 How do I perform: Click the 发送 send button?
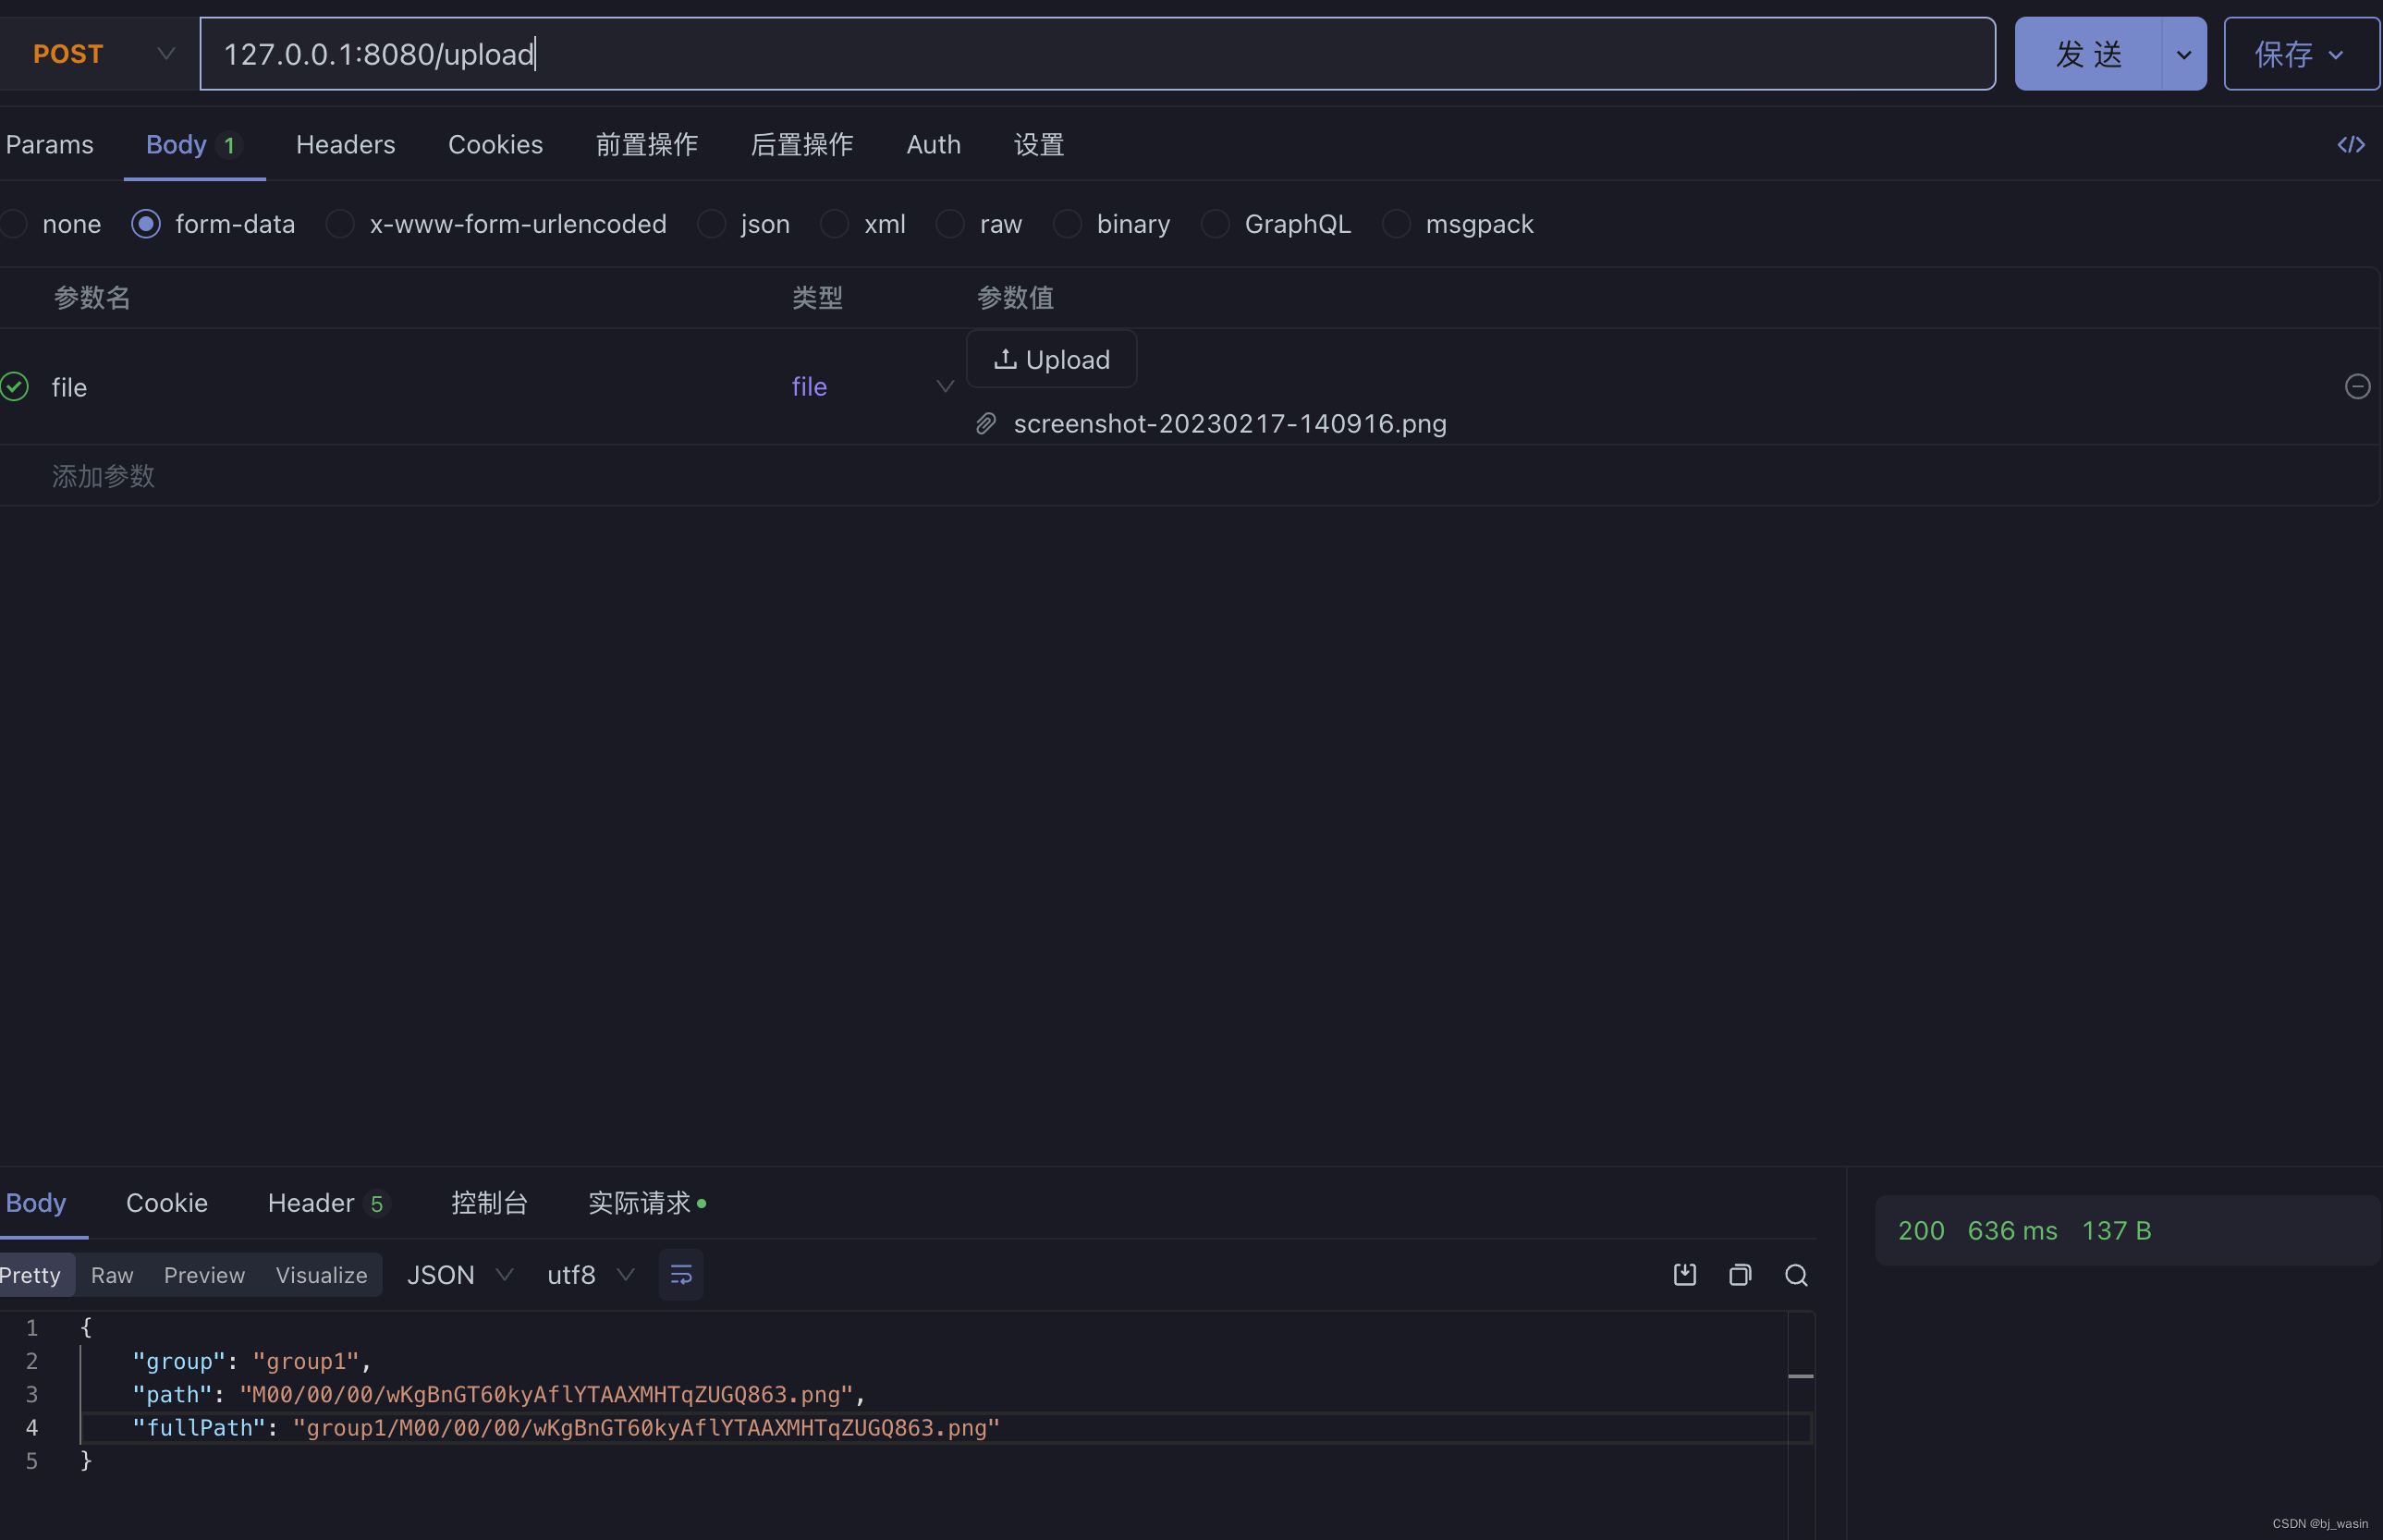point(2088,54)
